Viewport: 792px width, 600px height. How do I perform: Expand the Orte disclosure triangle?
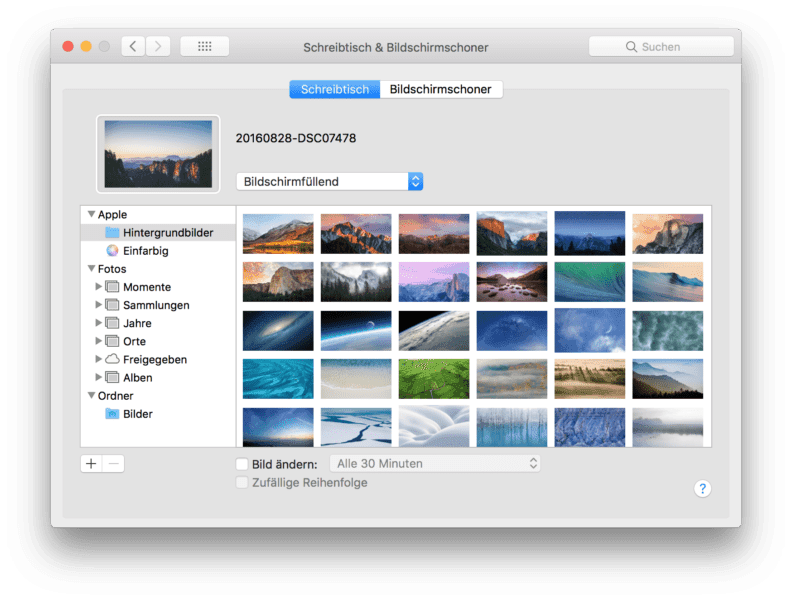[98, 341]
